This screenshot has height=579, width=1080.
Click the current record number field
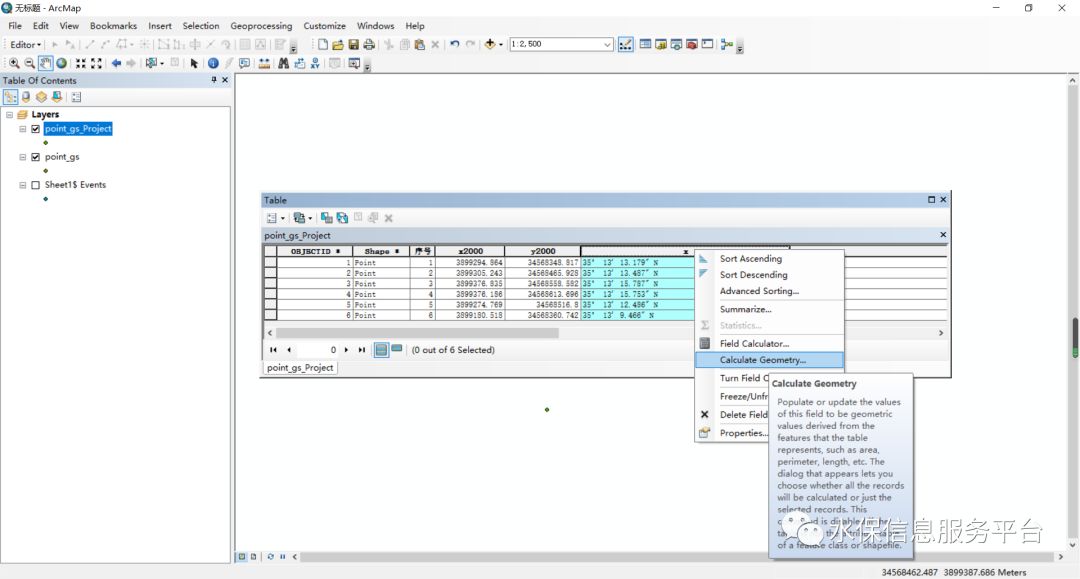[x=318, y=350]
